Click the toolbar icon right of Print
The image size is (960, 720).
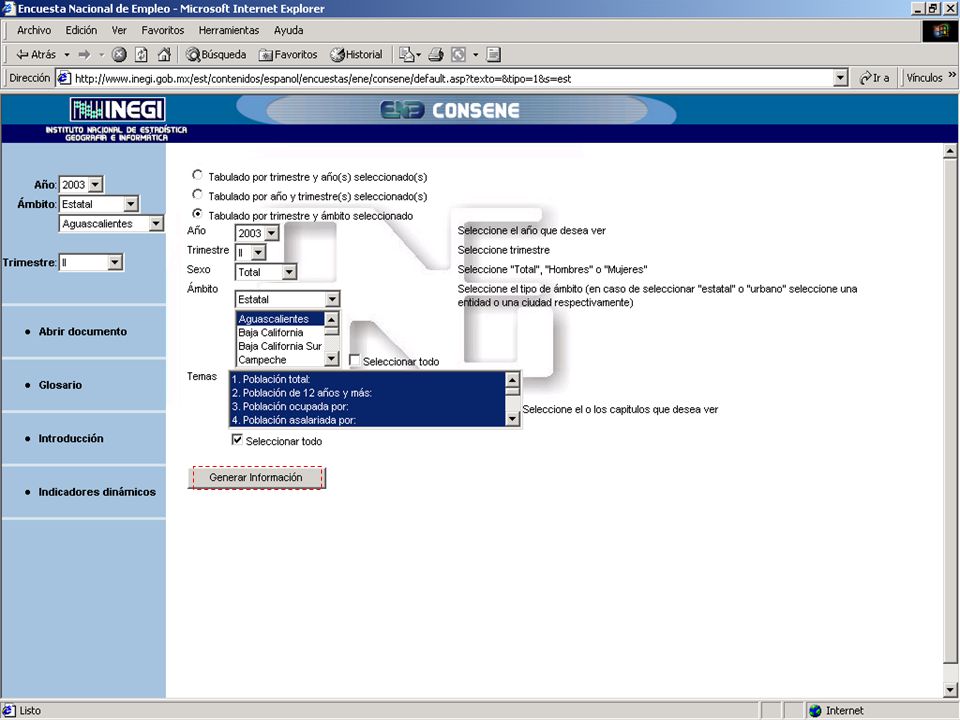pyautogui.click(x=459, y=54)
